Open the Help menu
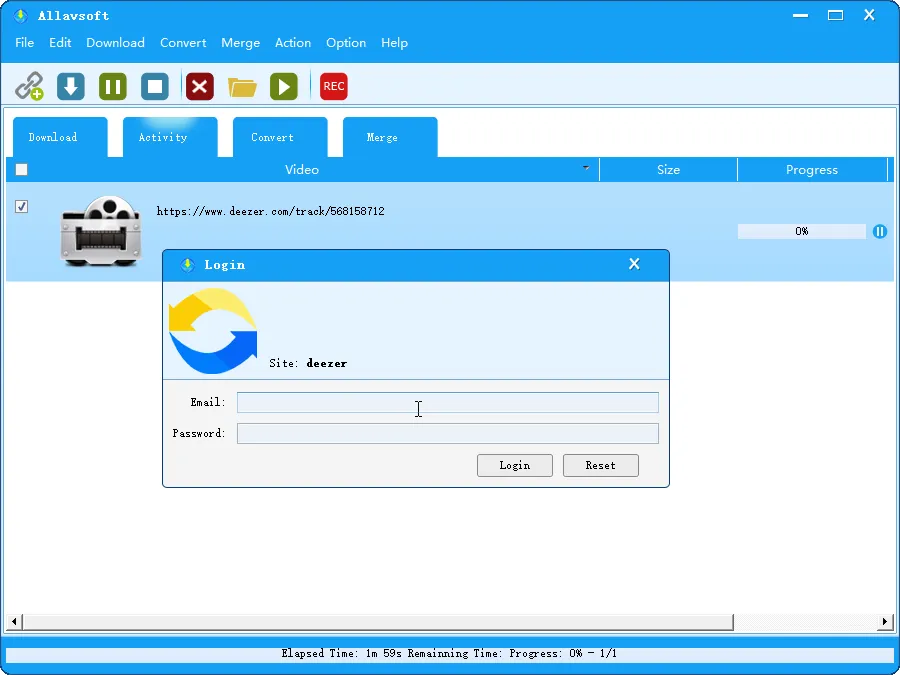 (x=394, y=42)
